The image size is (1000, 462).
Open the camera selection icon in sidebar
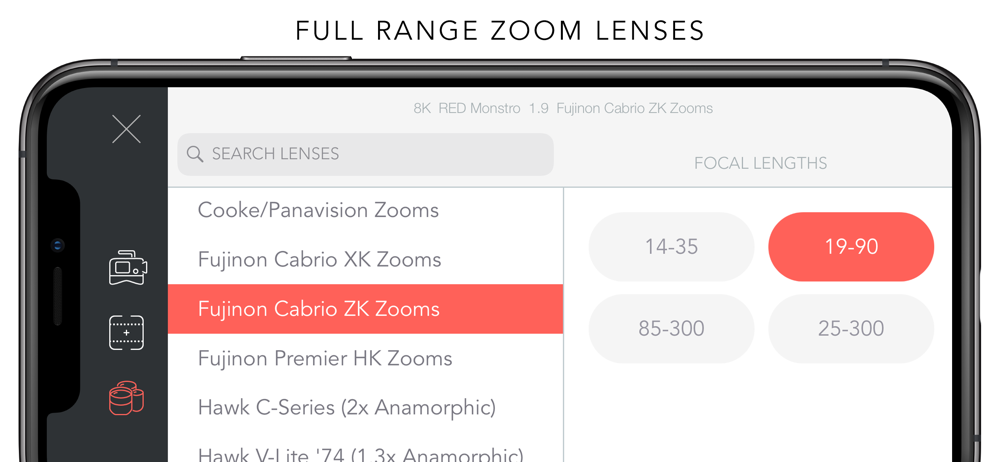click(128, 267)
